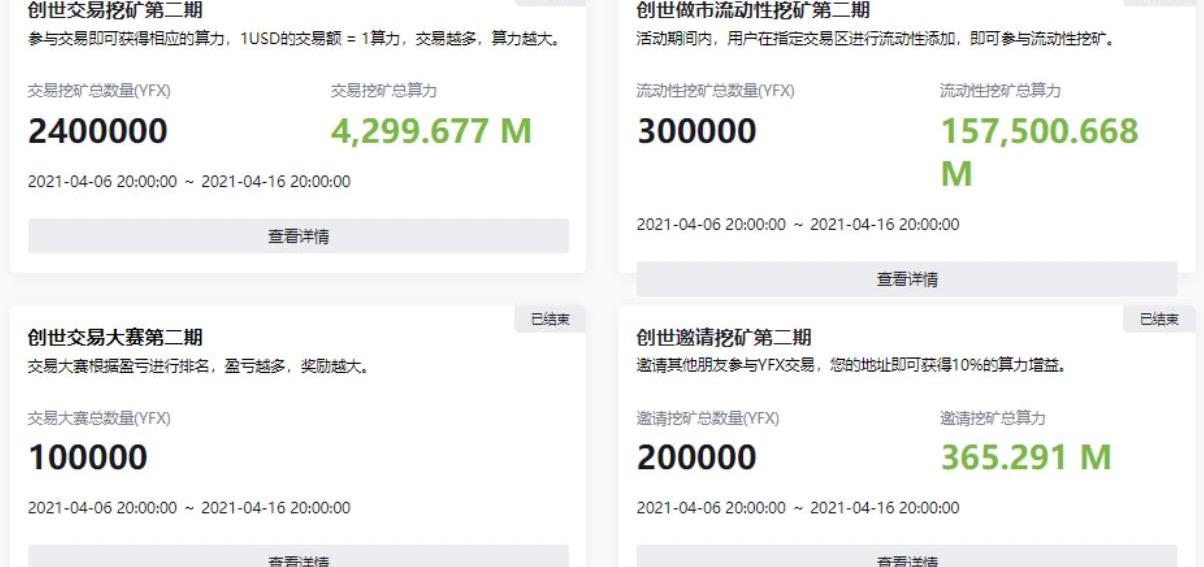The height and width of the screenshot is (567, 1204).
Task: Click the 300000 liquidity mining amount
Action: click(x=697, y=131)
